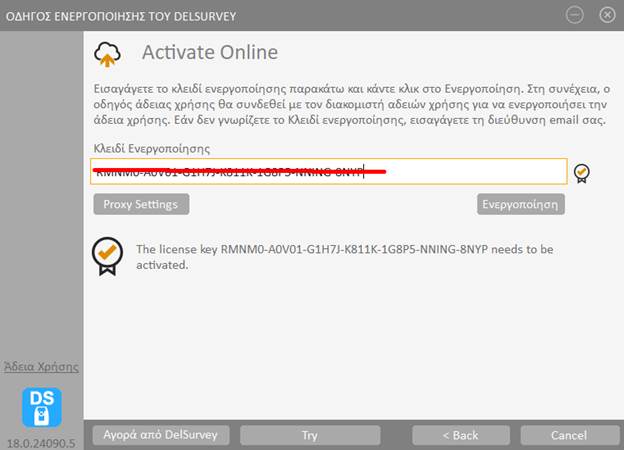Open the Άδεια Χρήσης link
Image resolution: width=624 pixels, height=450 pixels.
point(42,367)
